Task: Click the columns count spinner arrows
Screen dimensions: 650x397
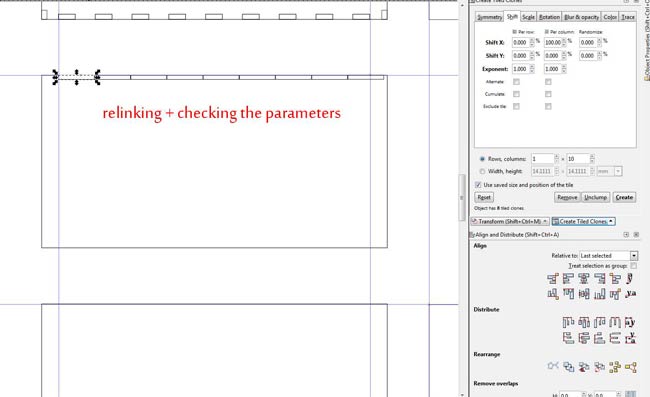Action: click(592, 159)
